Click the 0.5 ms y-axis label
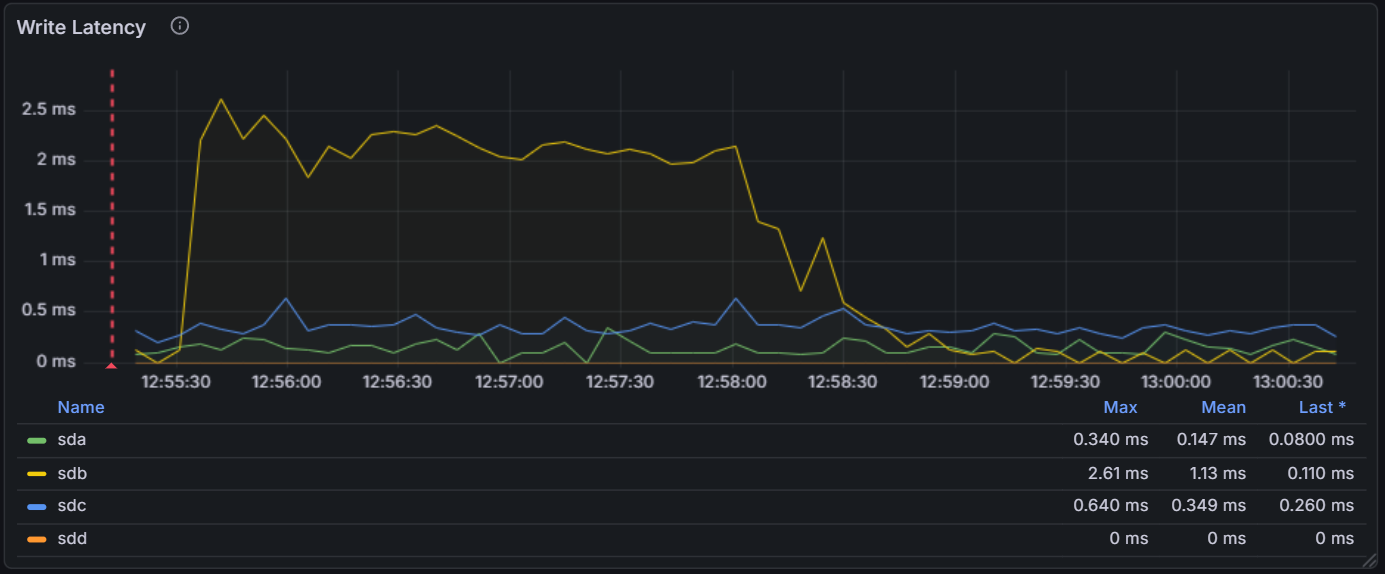The height and width of the screenshot is (574, 1385). 49,310
